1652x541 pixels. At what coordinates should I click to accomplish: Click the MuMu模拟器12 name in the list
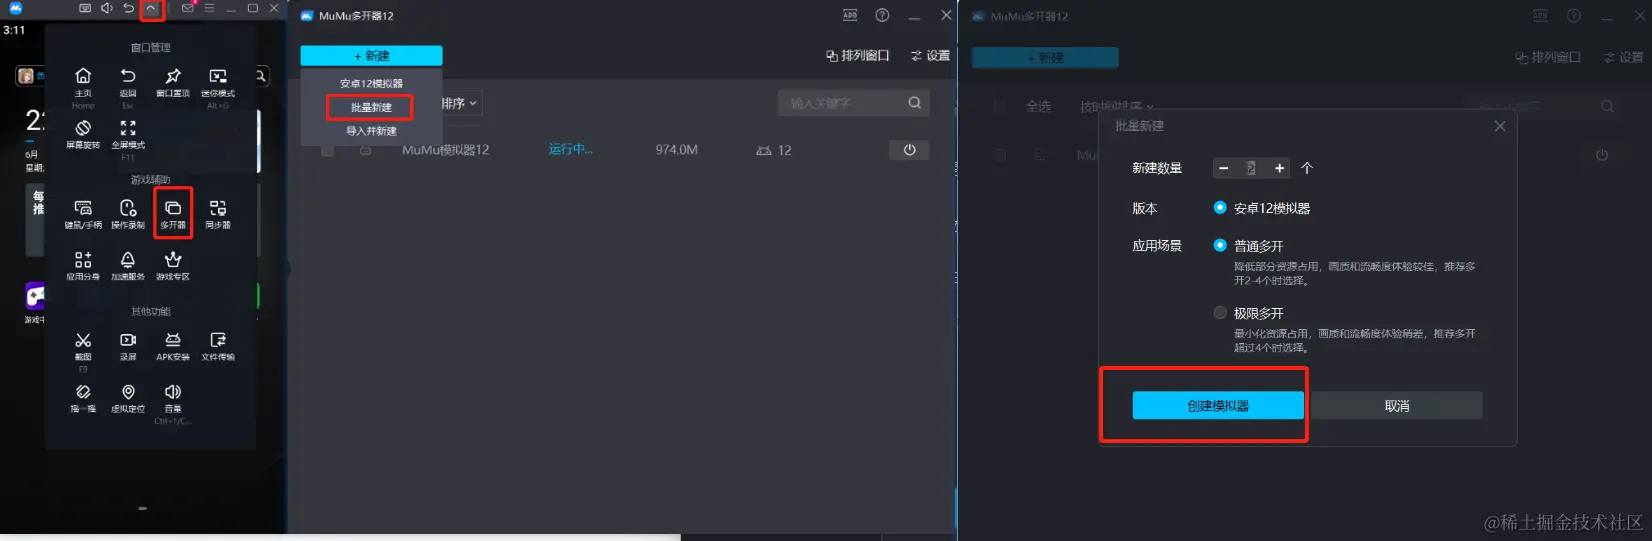(x=445, y=150)
